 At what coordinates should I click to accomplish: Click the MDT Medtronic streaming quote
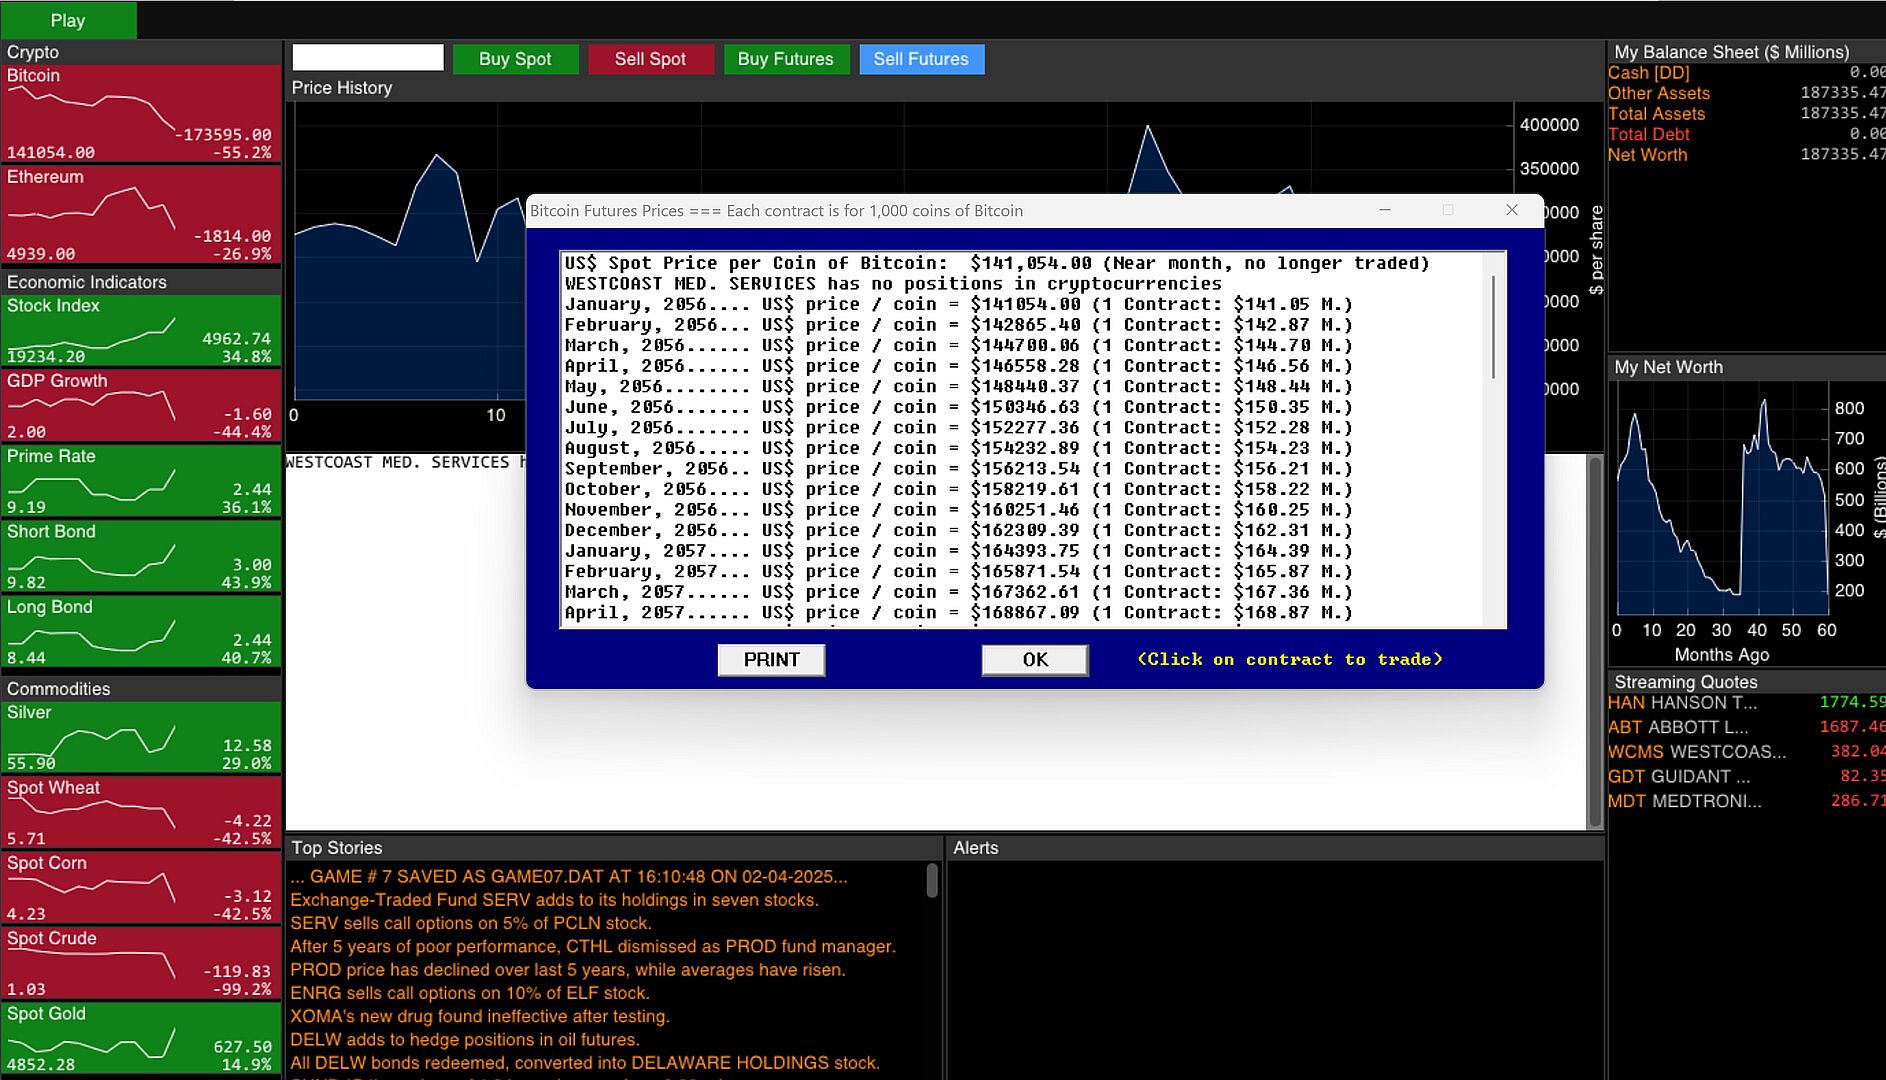point(1746,801)
